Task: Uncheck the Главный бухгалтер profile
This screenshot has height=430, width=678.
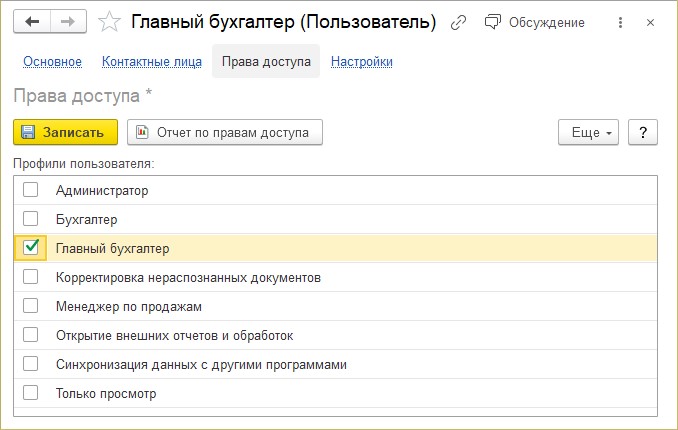Action: pyautogui.click(x=30, y=247)
